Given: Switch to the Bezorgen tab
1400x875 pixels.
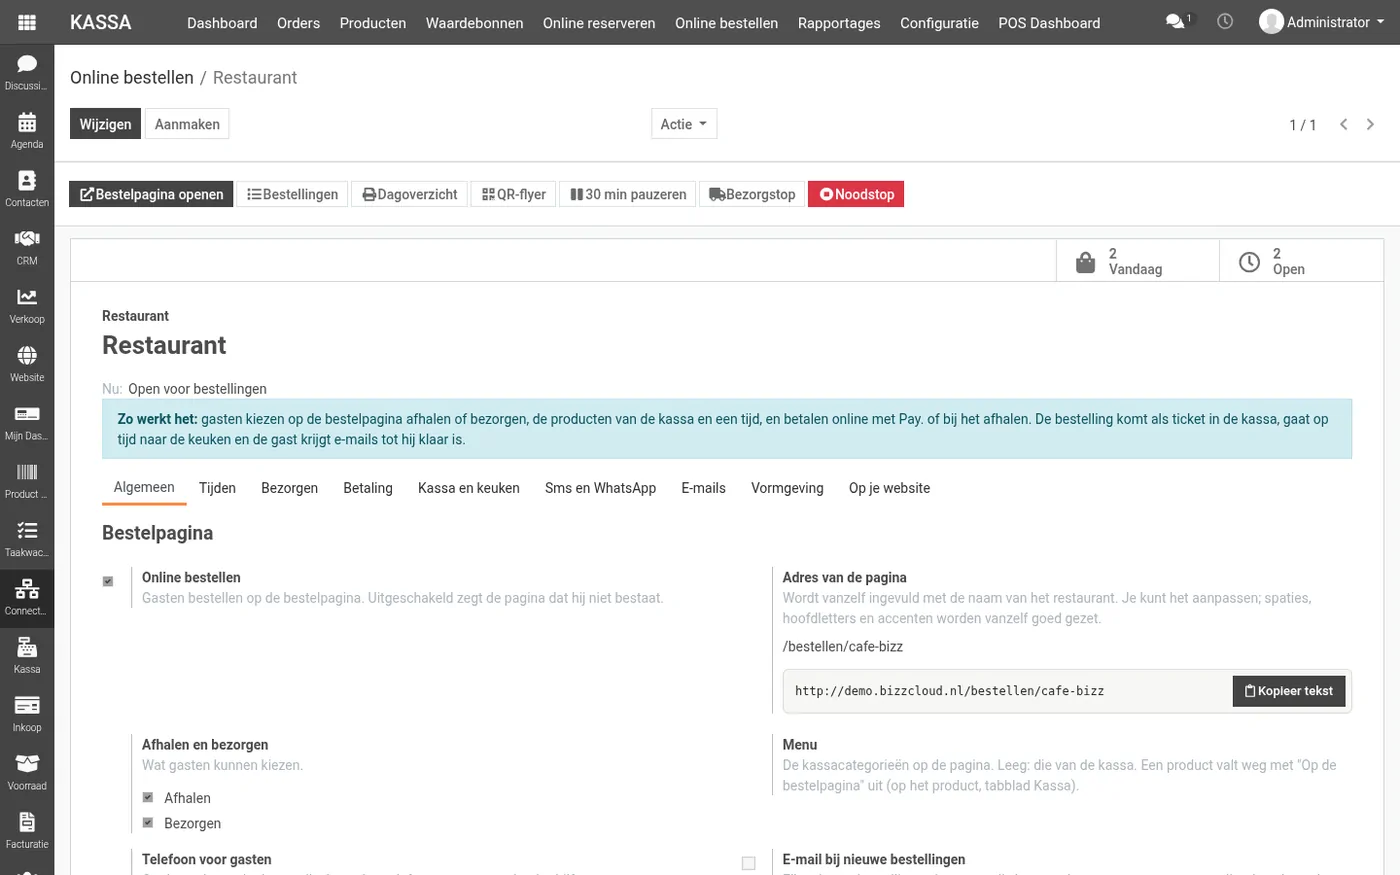Looking at the screenshot, I should 289,488.
